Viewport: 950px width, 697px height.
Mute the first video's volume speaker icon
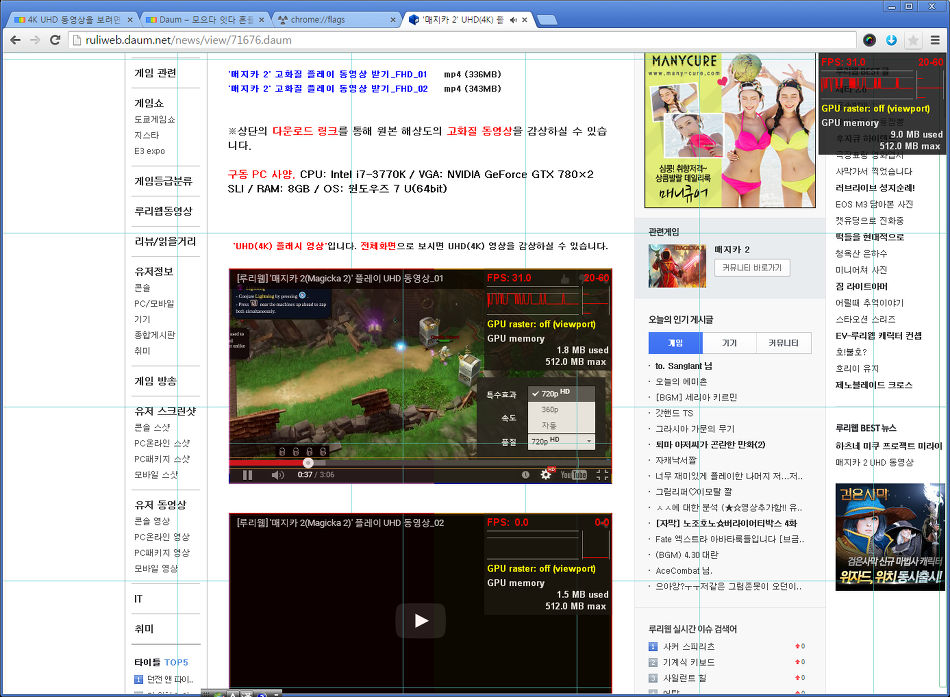277,475
